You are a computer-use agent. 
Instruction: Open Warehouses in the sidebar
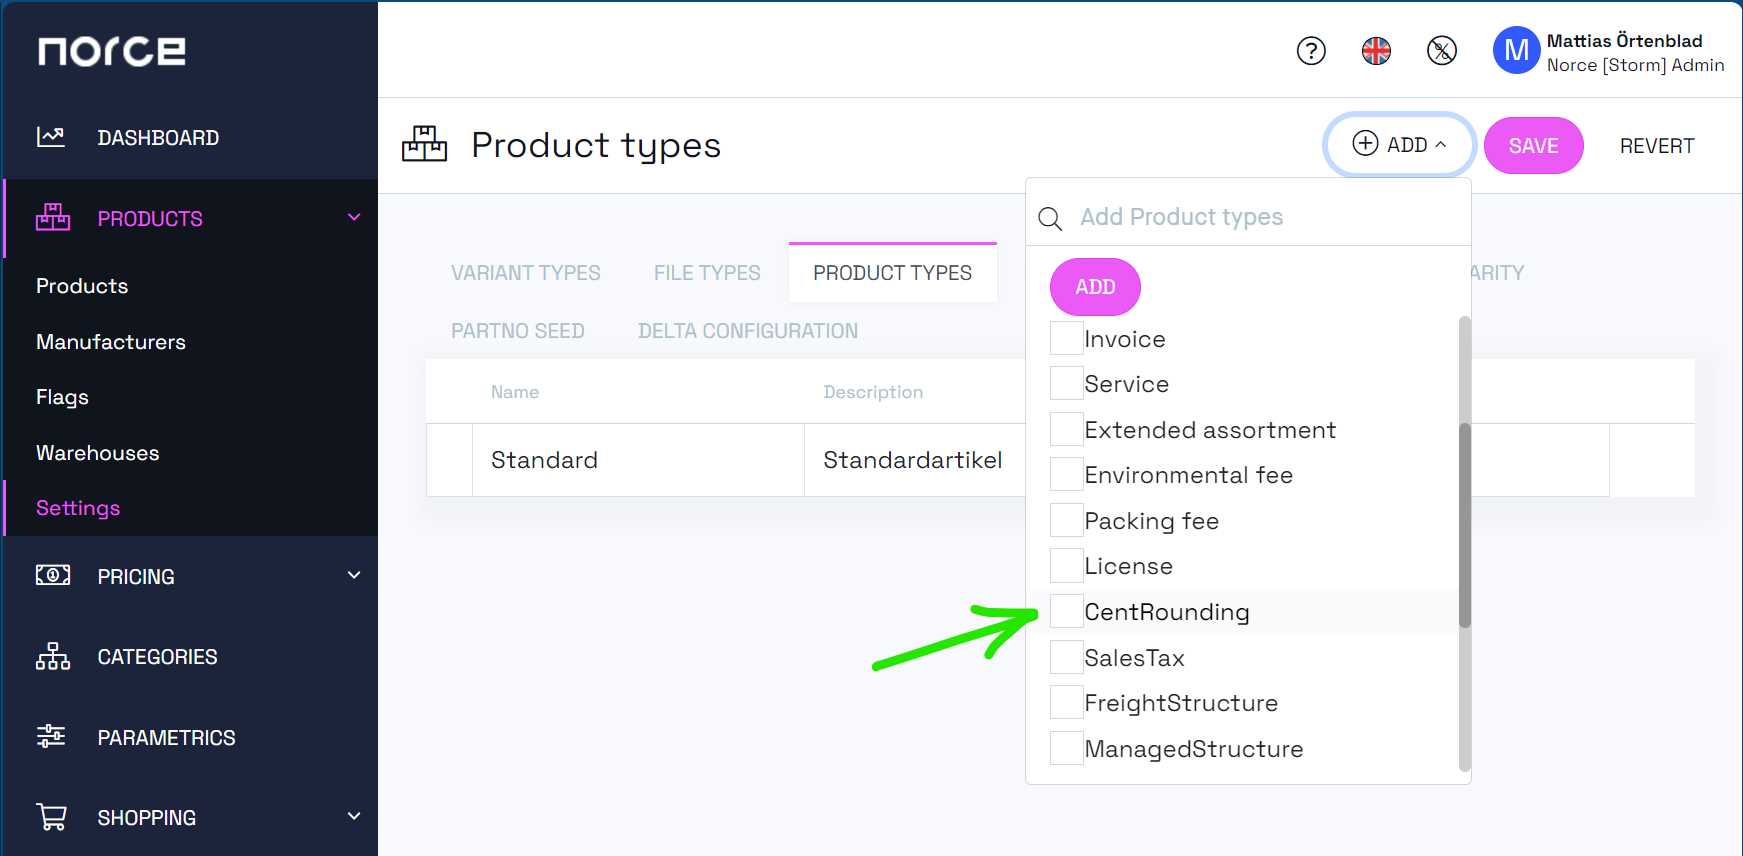click(98, 453)
